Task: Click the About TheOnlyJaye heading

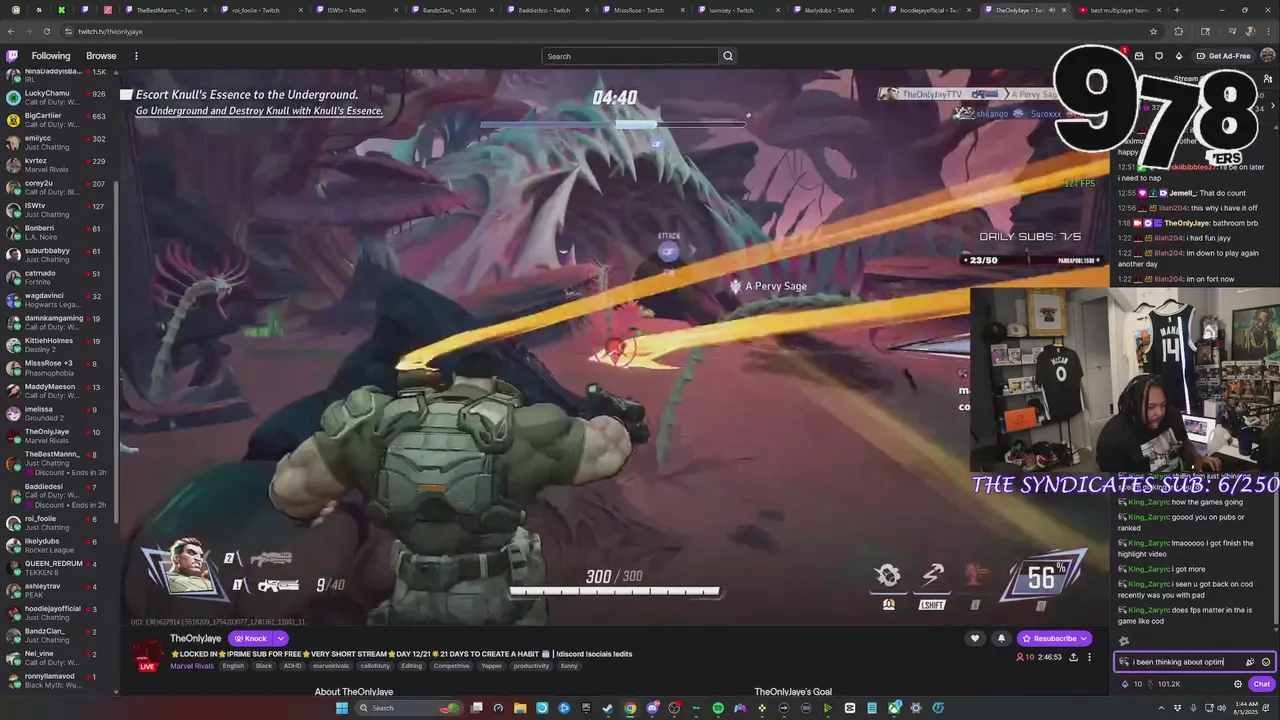Action: pyautogui.click(x=354, y=692)
